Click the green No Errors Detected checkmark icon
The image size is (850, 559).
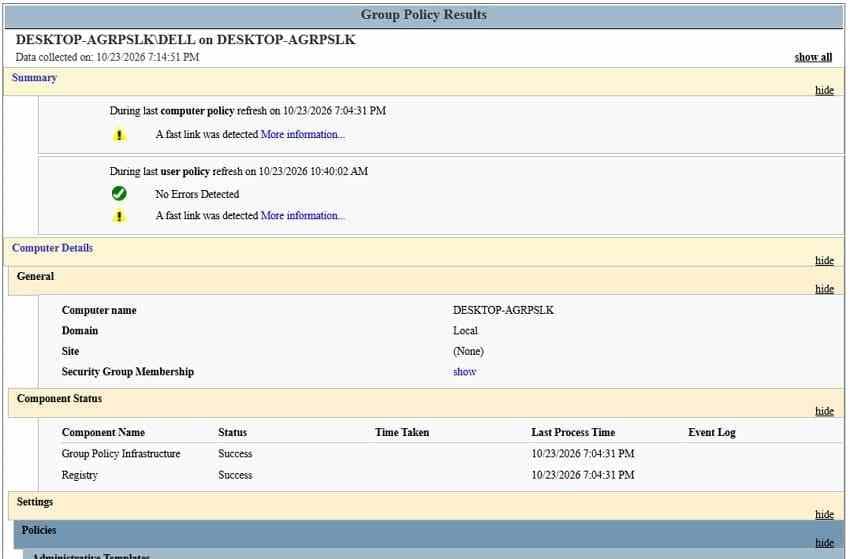pyautogui.click(x=119, y=194)
